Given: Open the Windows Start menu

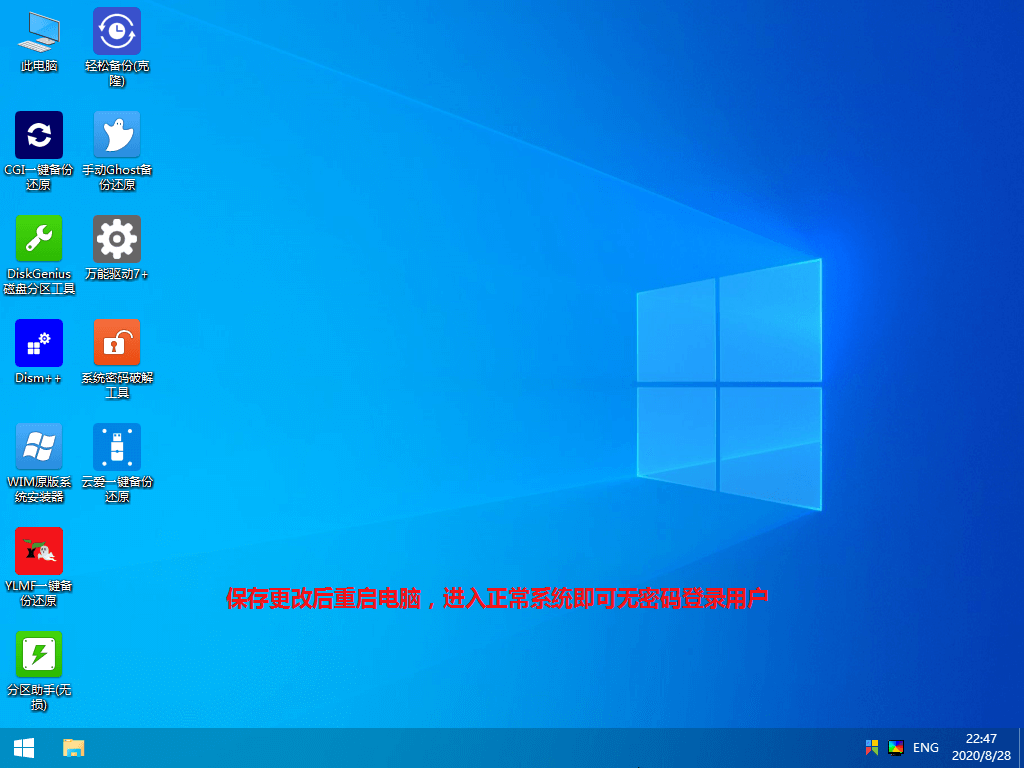Looking at the screenshot, I should point(24,748).
